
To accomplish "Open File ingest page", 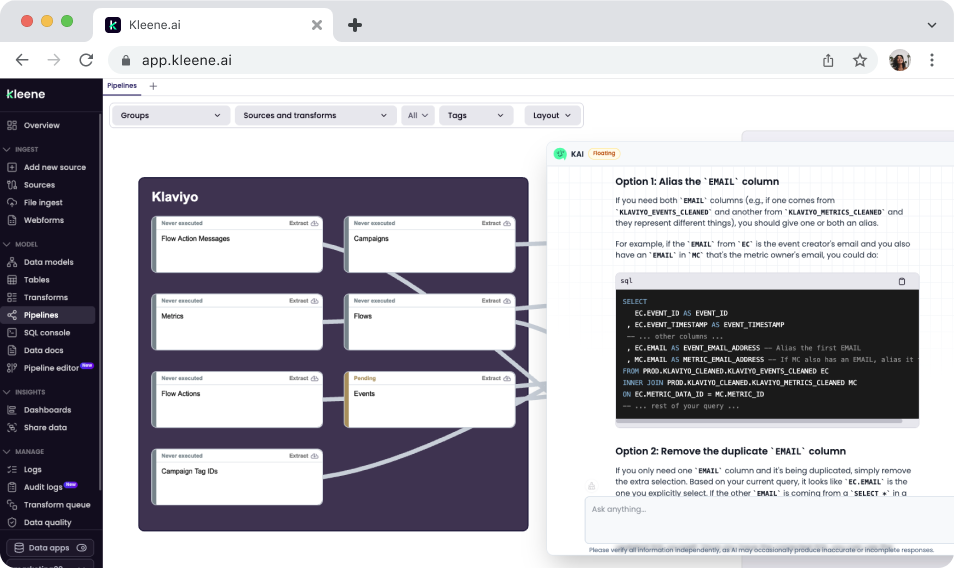I will coord(43,203).
